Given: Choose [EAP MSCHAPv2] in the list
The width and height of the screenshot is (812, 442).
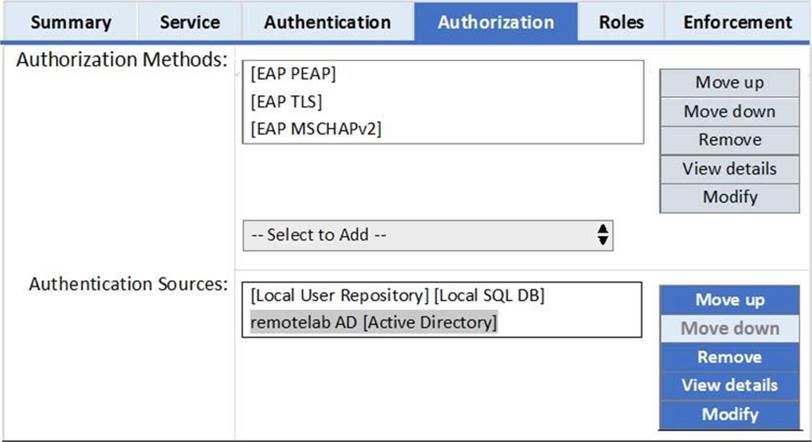Looking at the screenshot, I should pyautogui.click(x=316, y=128).
